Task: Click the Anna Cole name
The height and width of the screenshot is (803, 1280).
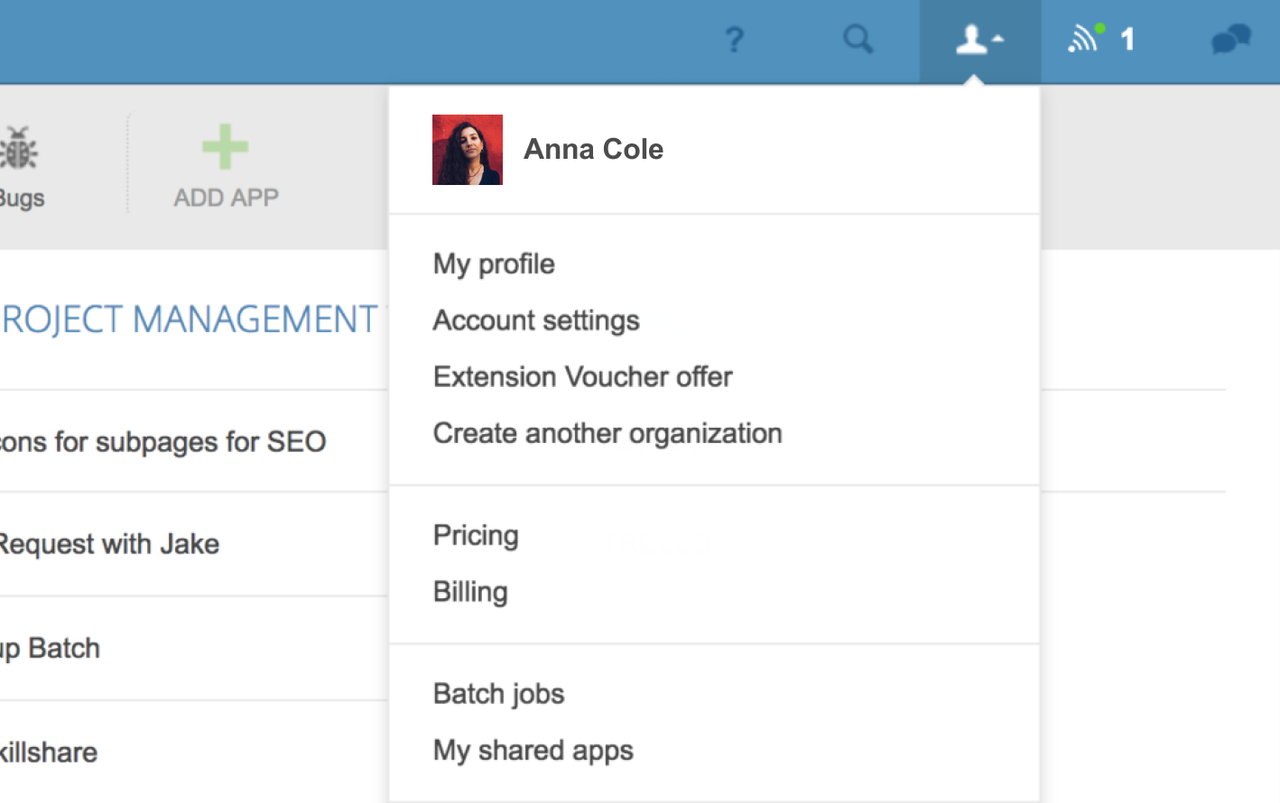Action: click(593, 150)
